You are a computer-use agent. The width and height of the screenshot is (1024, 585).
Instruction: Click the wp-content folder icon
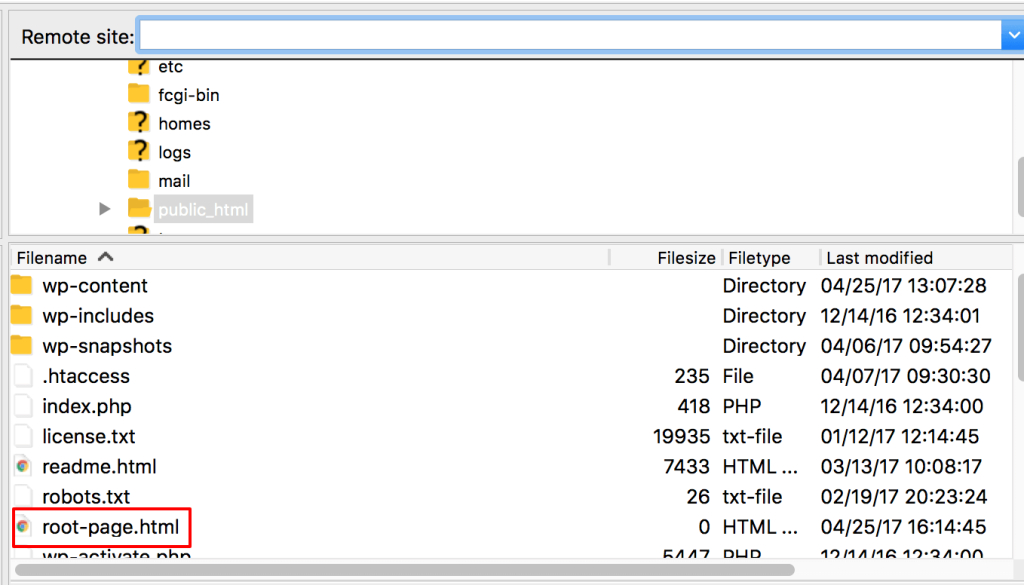[x=21, y=285]
